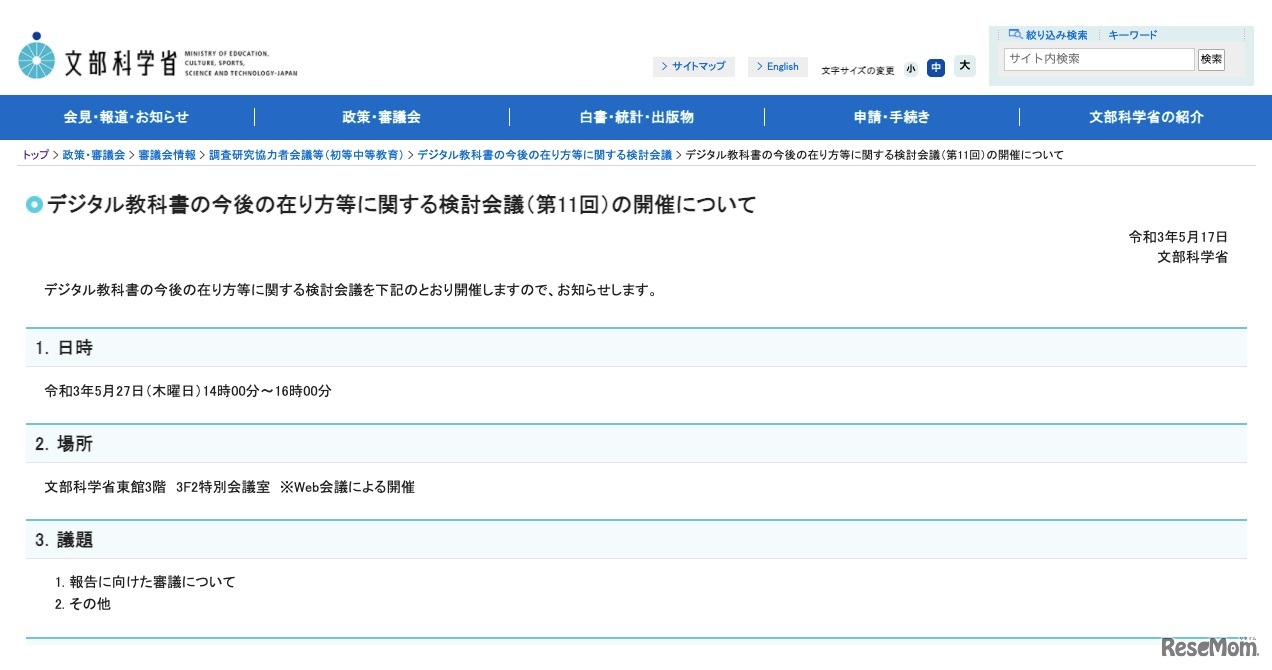This screenshot has height=670, width=1272.
Task: Click inside the サイト内検索 search field
Action: [1097, 59]
